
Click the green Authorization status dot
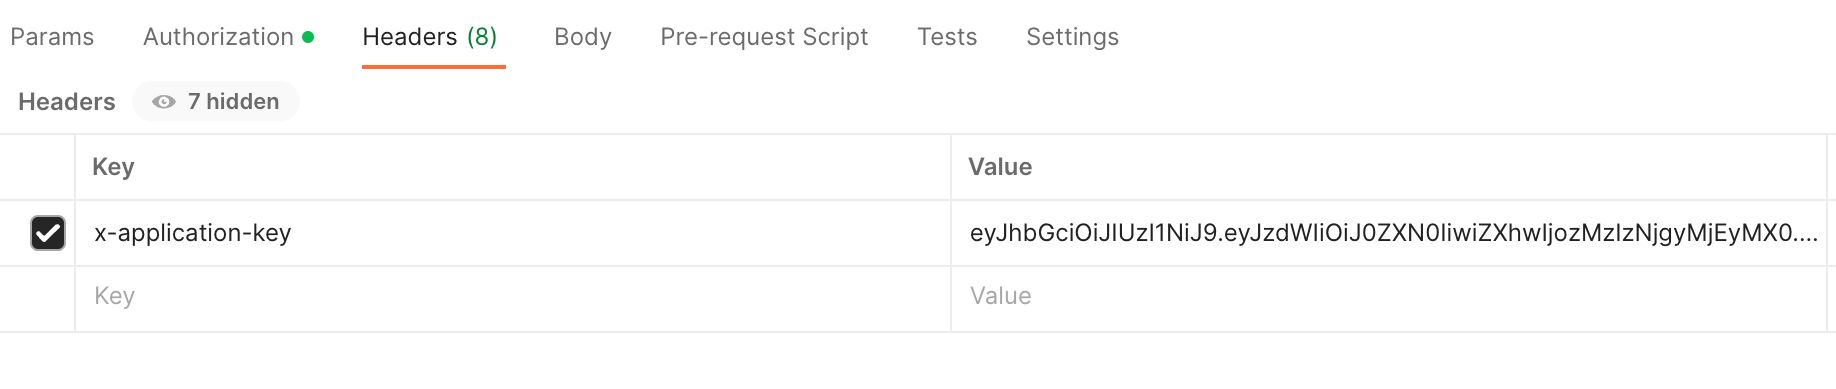coord(308,37)
